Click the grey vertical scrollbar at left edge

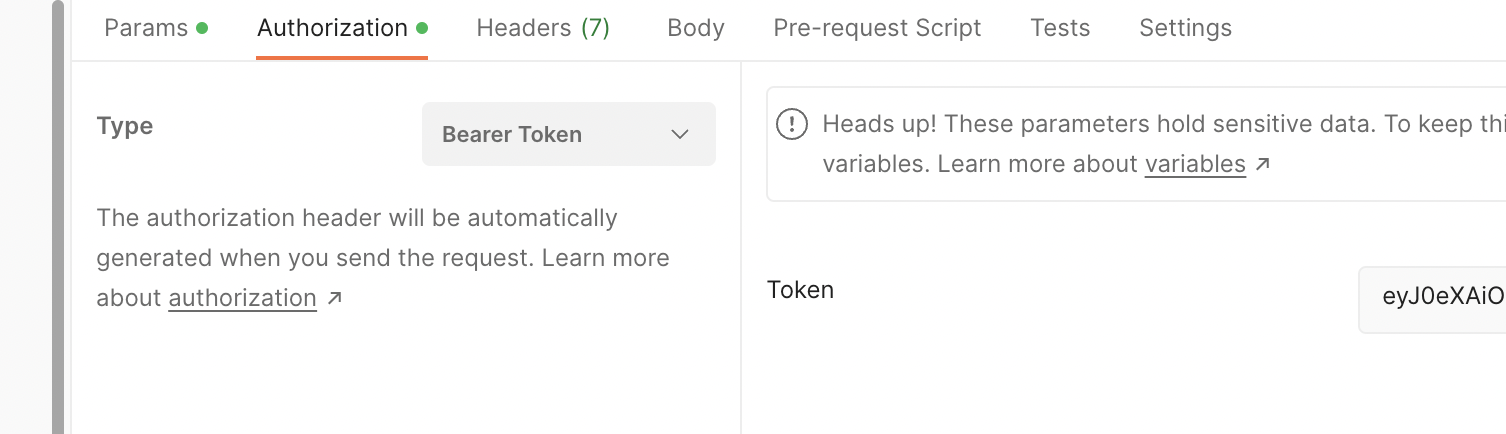pos(58,217)
